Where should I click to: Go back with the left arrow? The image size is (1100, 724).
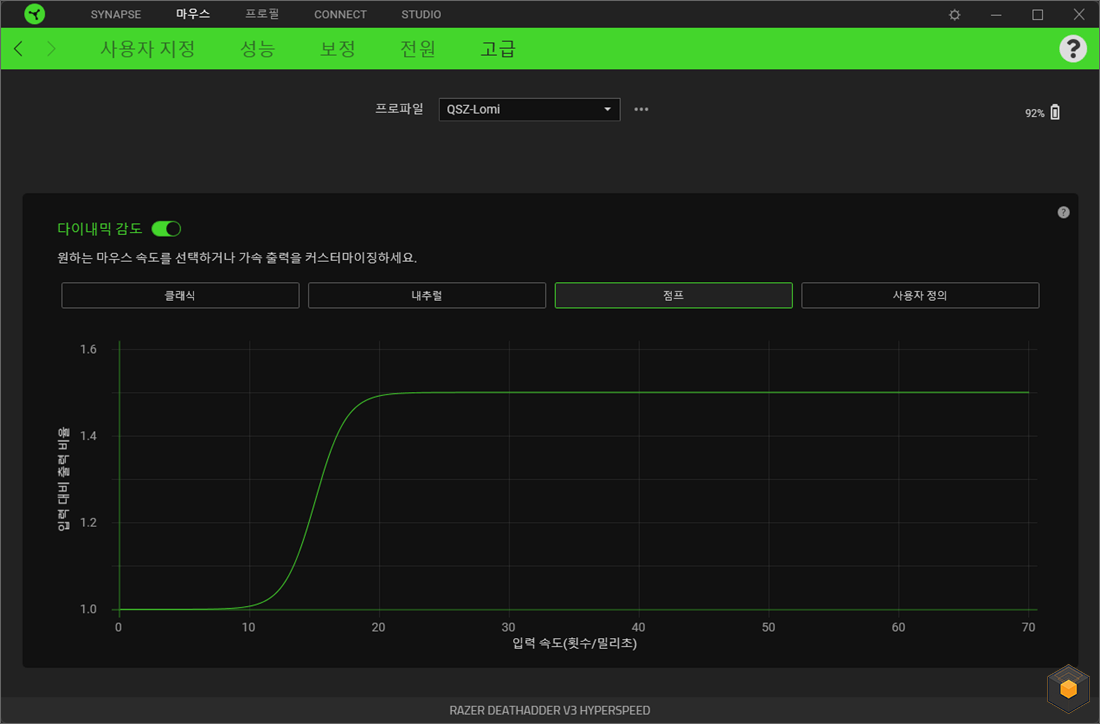tap(19, 48)
